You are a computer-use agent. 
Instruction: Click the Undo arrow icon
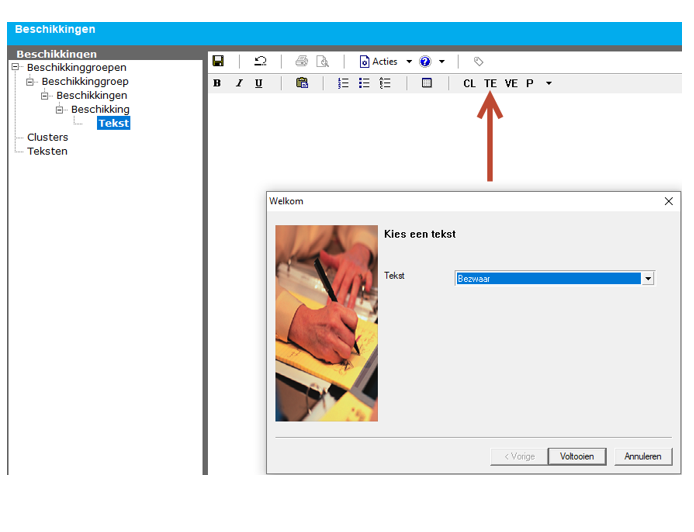point(260,61)
